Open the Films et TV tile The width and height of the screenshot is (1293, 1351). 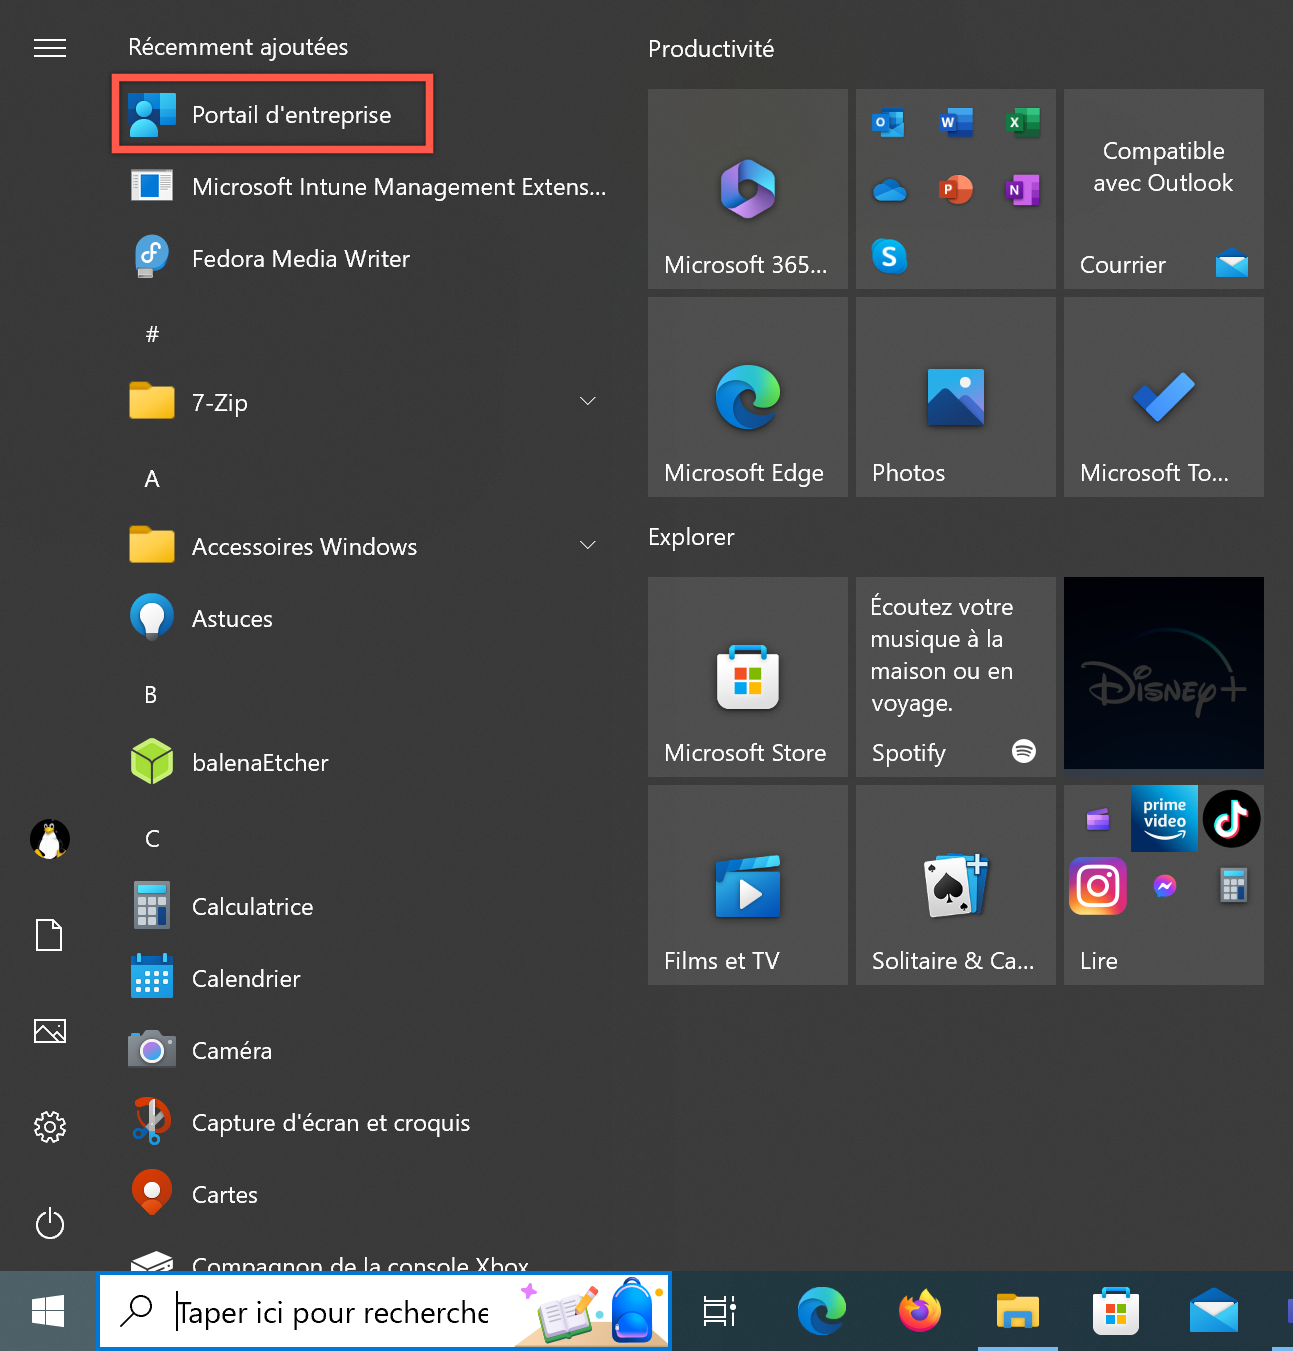tap(748, 885)
